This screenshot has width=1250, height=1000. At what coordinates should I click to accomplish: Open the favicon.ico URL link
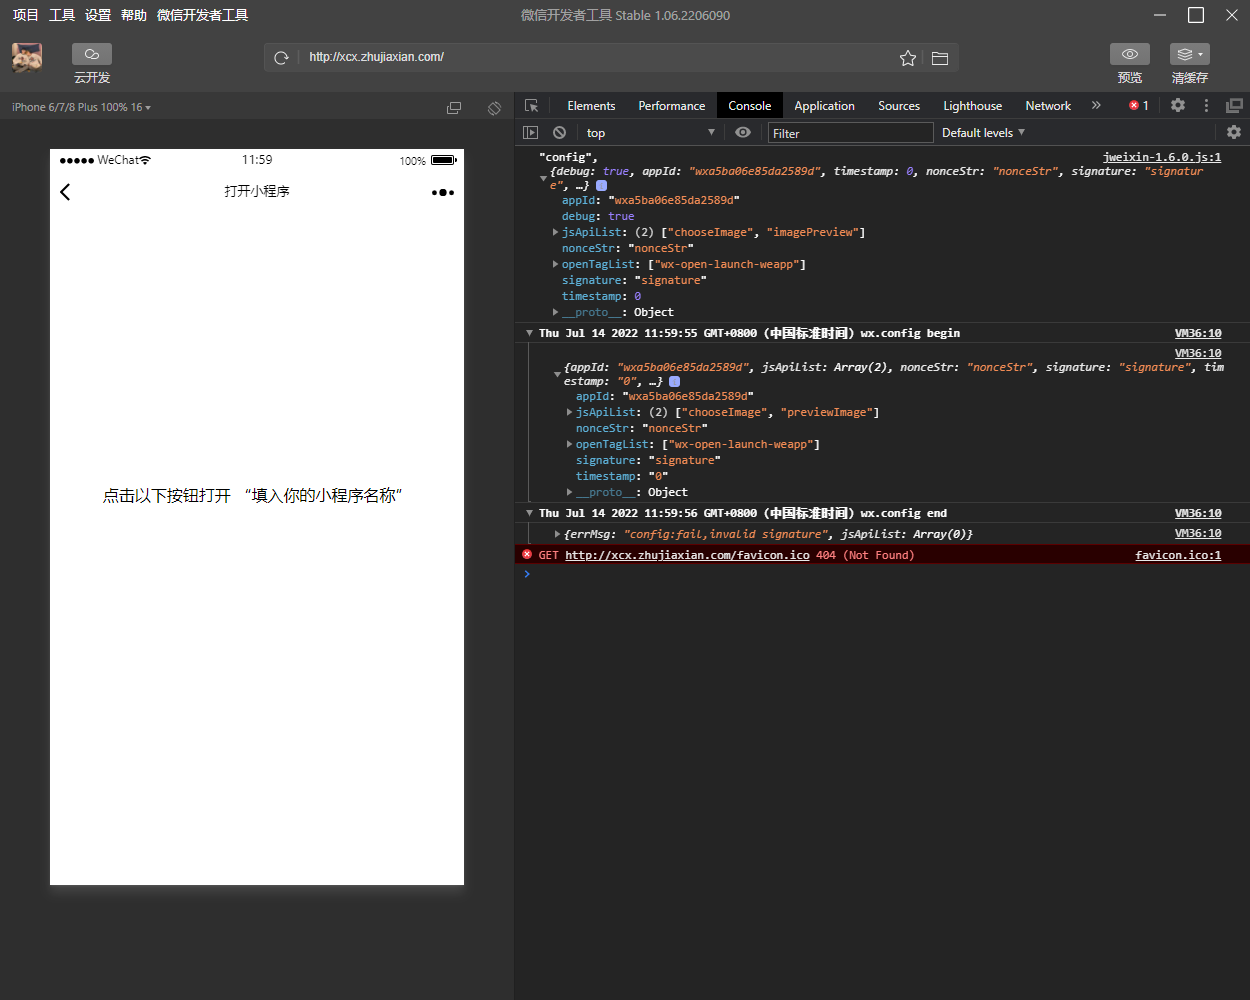[x=687, y=555]
